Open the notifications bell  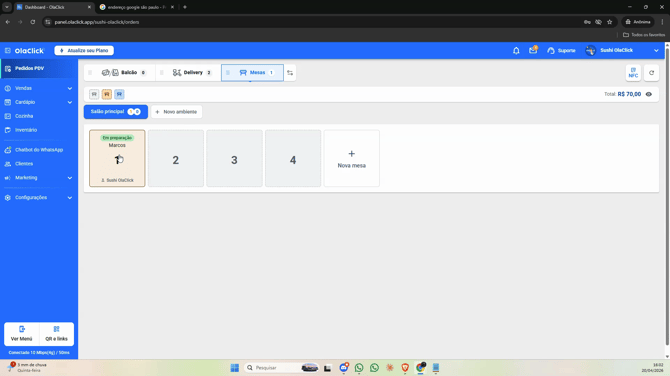[516, 50]
